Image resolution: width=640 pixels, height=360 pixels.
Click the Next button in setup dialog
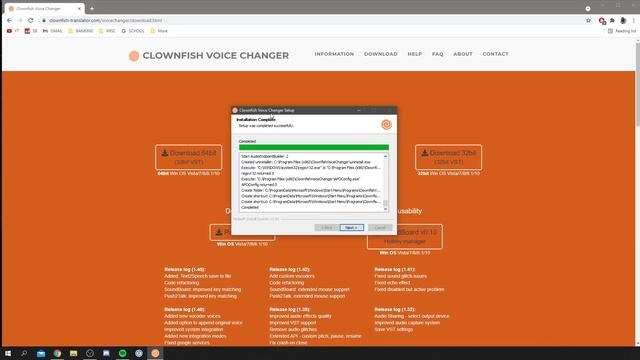[351, 227]
